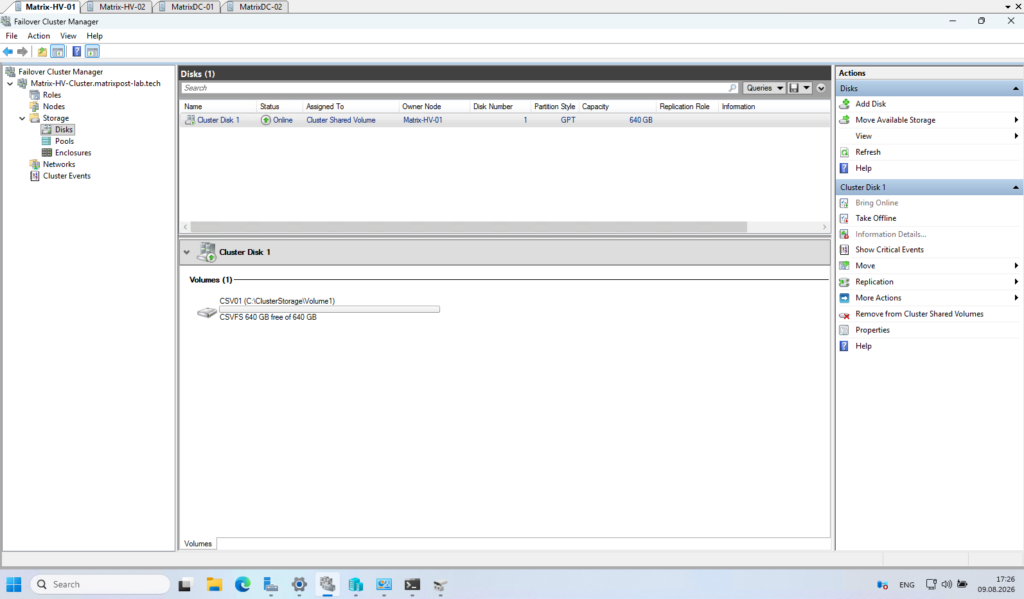Viewport: 1024px width, 599px height.
Task: Select the Volumes tab at the bottom
Action: click(x=198, y=543)
